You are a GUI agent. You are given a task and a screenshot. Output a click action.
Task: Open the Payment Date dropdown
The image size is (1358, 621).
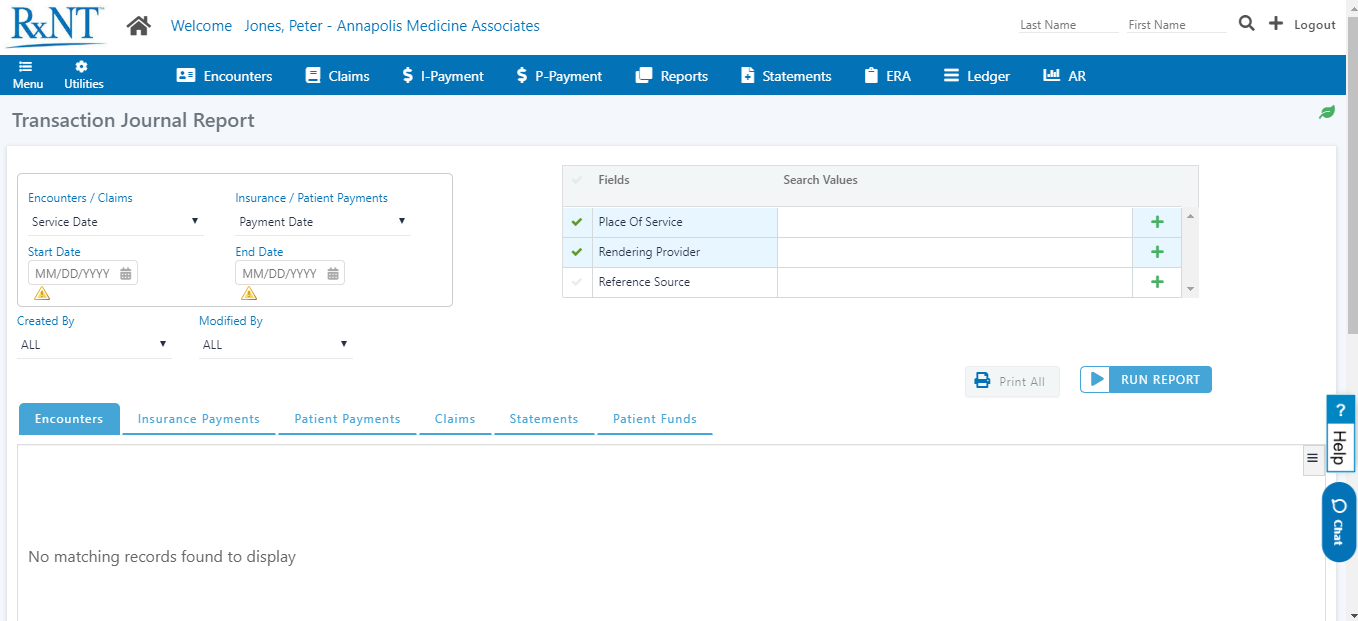pos(322,221)
